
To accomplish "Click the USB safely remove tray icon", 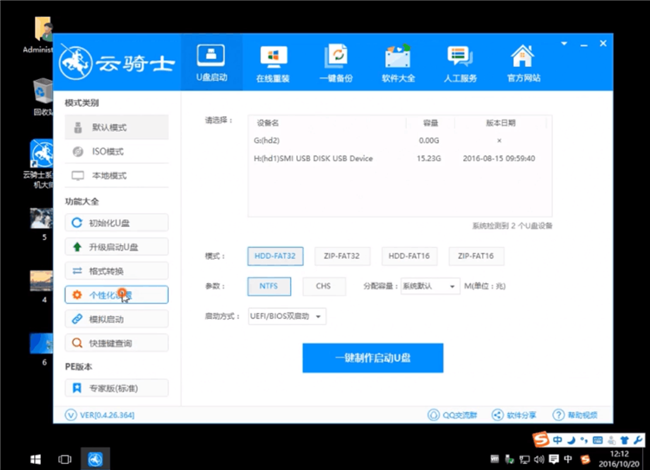I will tap(509, 459).
